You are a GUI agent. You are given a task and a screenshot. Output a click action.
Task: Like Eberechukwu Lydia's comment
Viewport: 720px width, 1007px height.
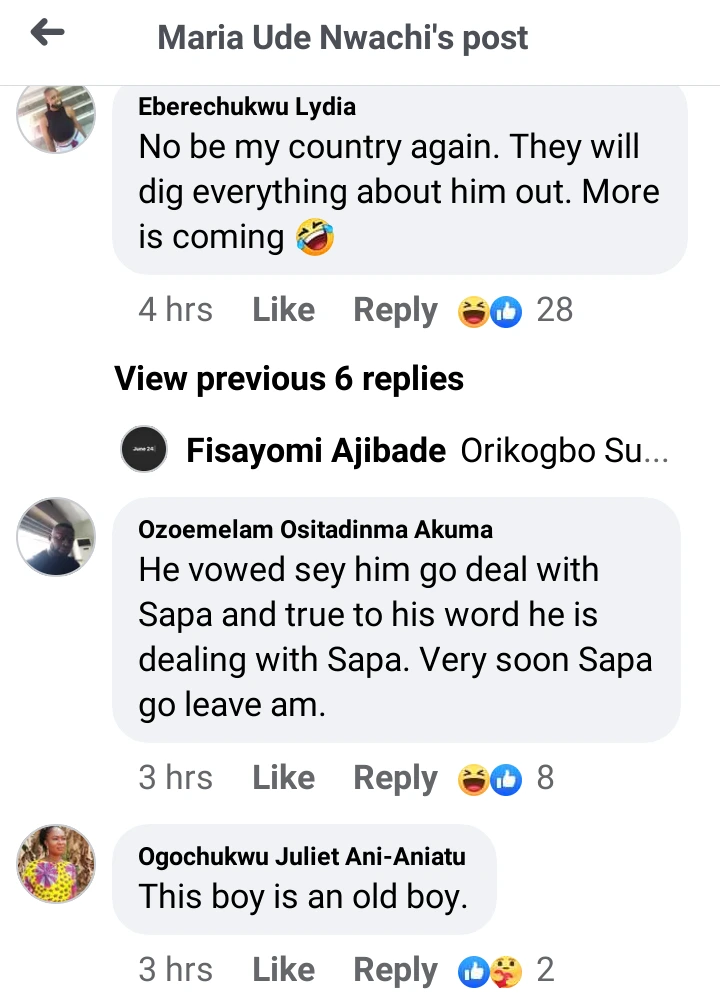click(x=283, y=310)
